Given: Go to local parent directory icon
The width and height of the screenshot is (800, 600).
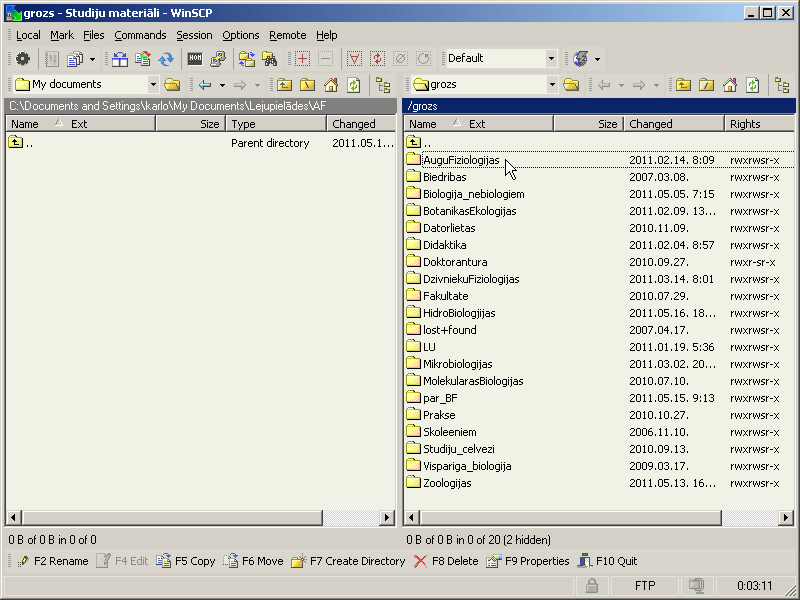Looking at the screenshot, I should pyautogui.click(x=284, y=85).
